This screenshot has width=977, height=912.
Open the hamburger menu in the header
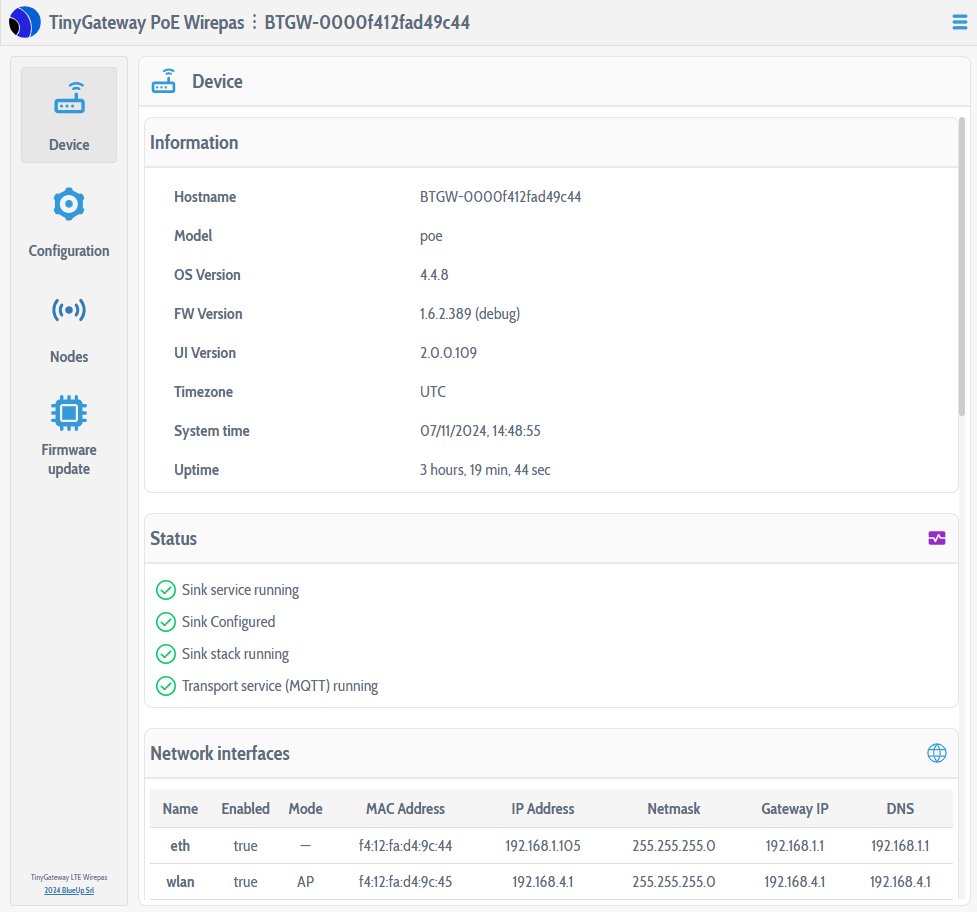(x=959, y=23)
